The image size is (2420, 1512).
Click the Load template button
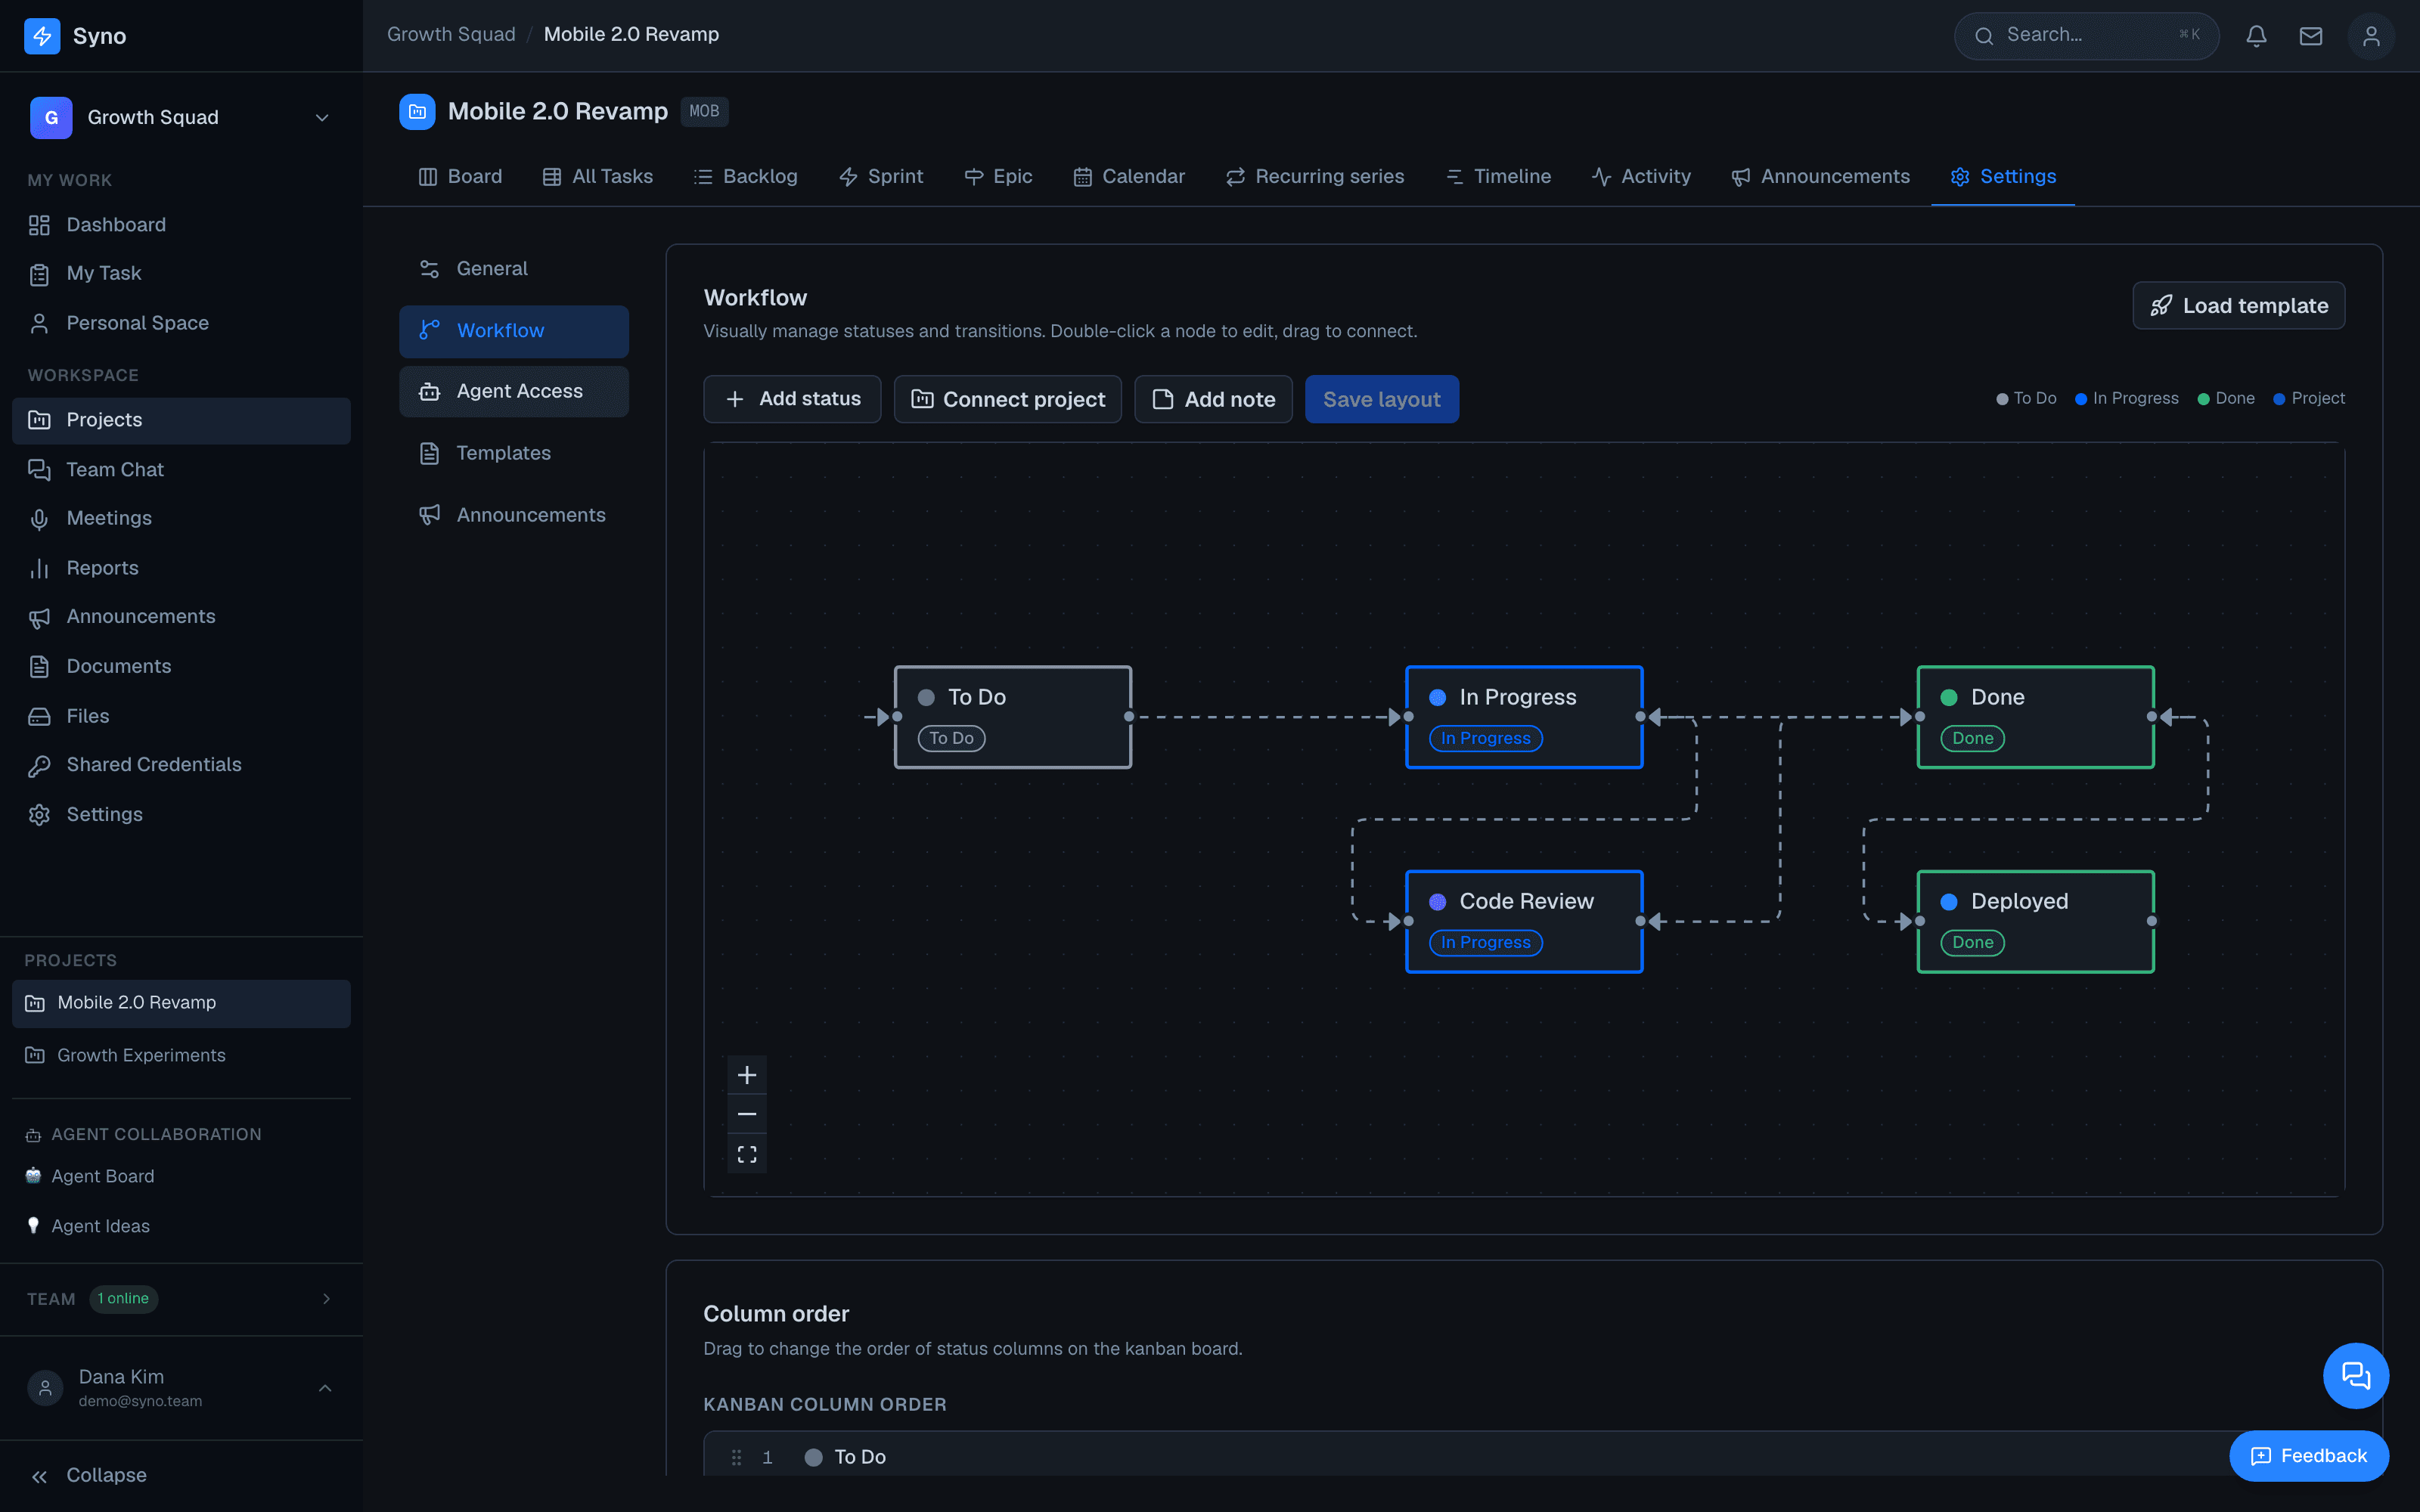click(x=2239, y=306)
